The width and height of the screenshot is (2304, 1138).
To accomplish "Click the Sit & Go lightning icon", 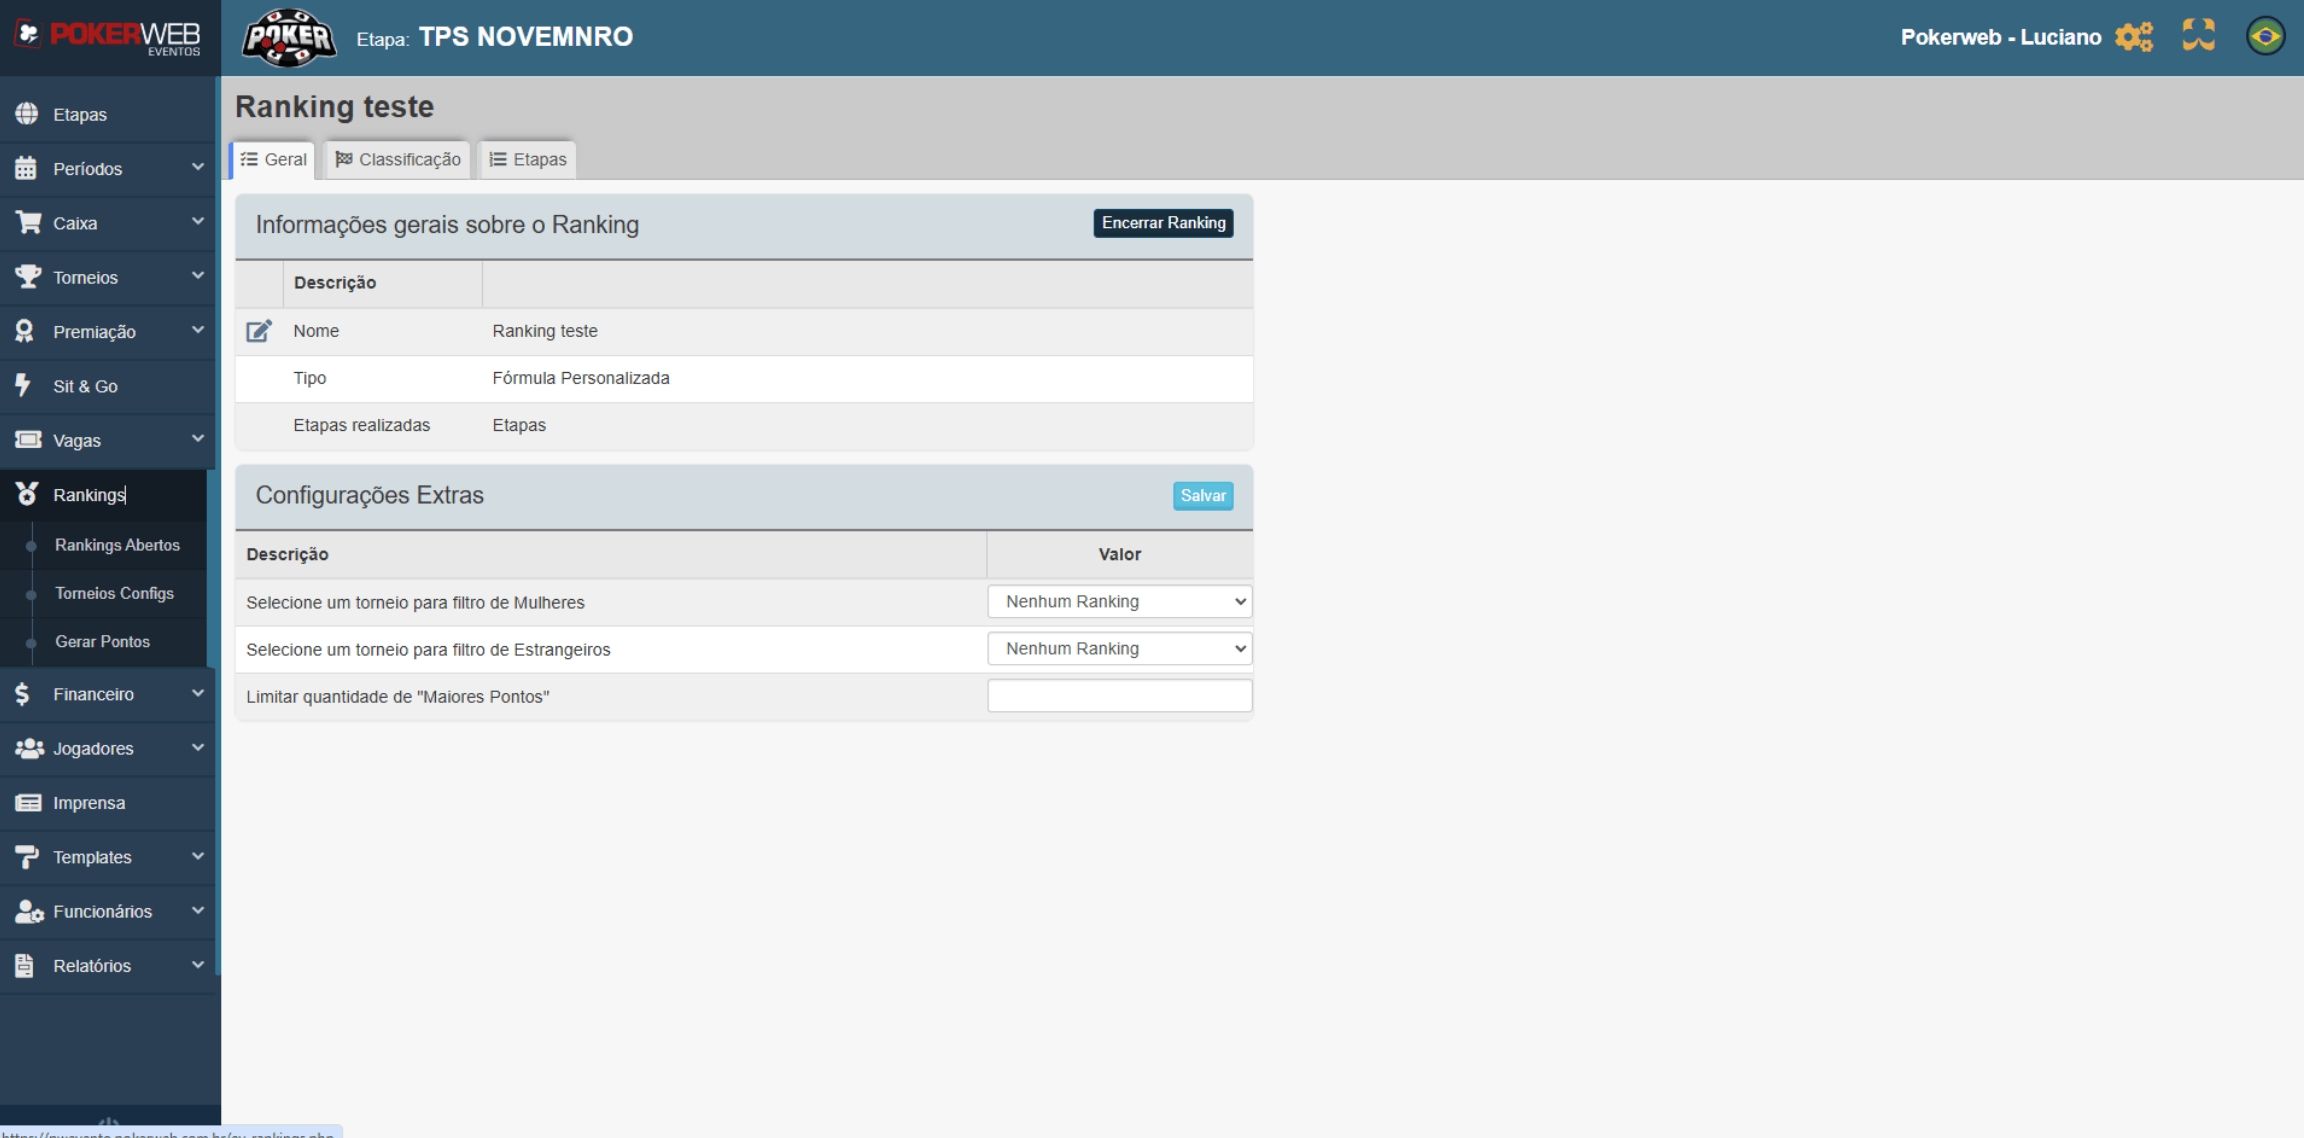I will coord(24,386).
